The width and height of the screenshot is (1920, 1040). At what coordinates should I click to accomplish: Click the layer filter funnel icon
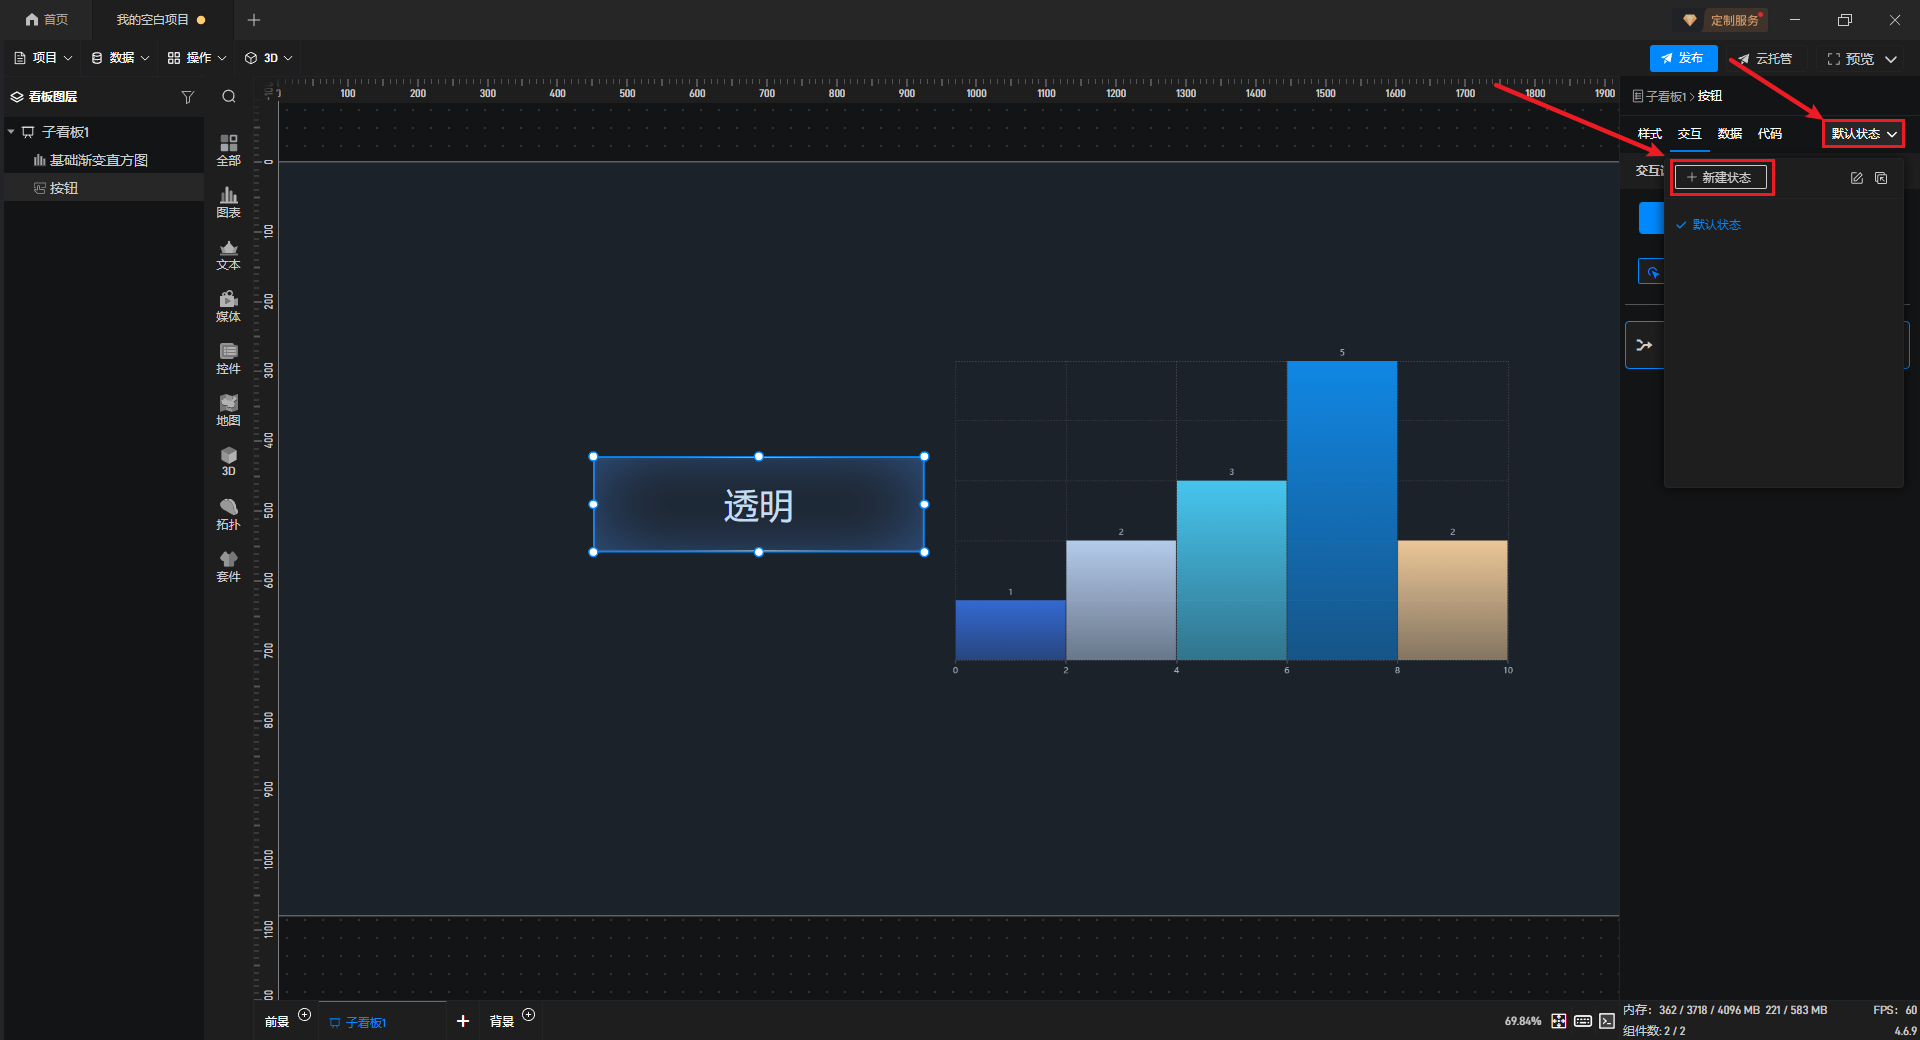click(187, 97)
